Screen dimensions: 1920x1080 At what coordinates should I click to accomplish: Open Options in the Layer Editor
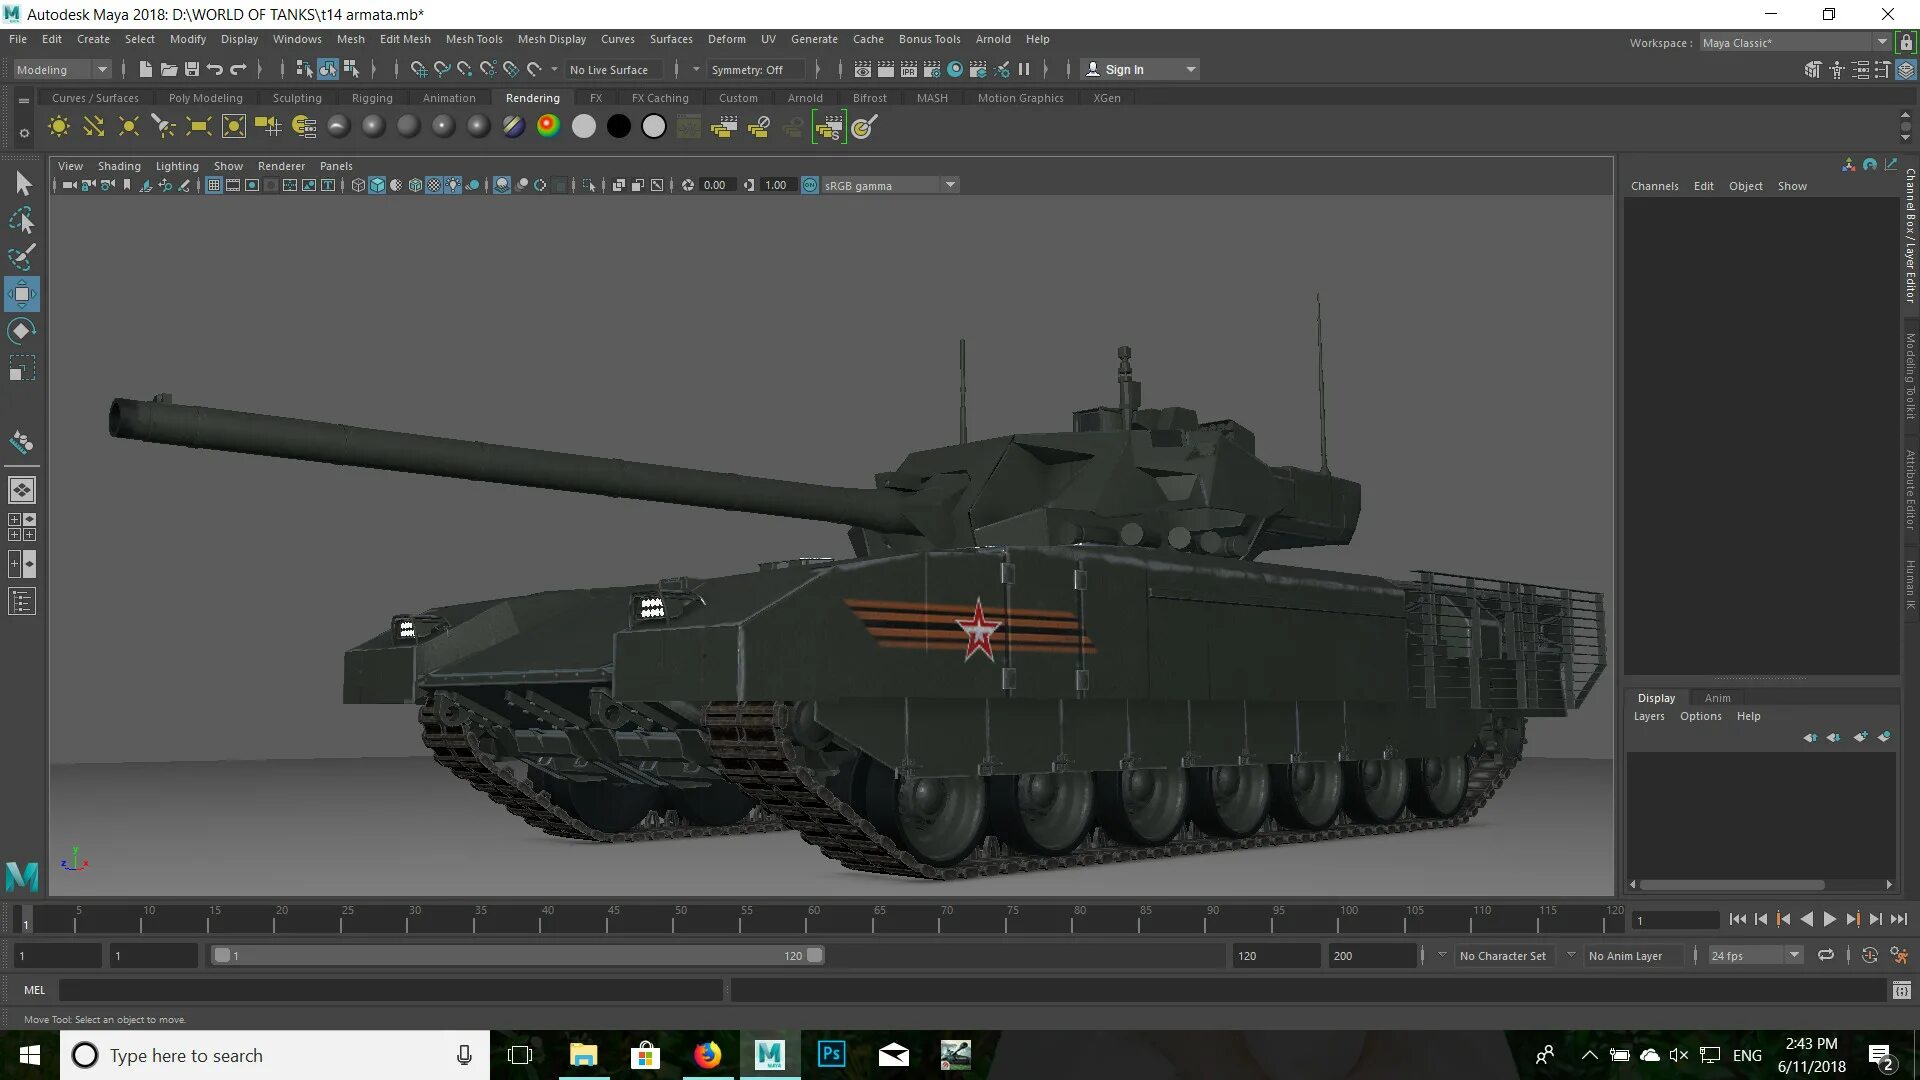click(x=1700, y=716)
